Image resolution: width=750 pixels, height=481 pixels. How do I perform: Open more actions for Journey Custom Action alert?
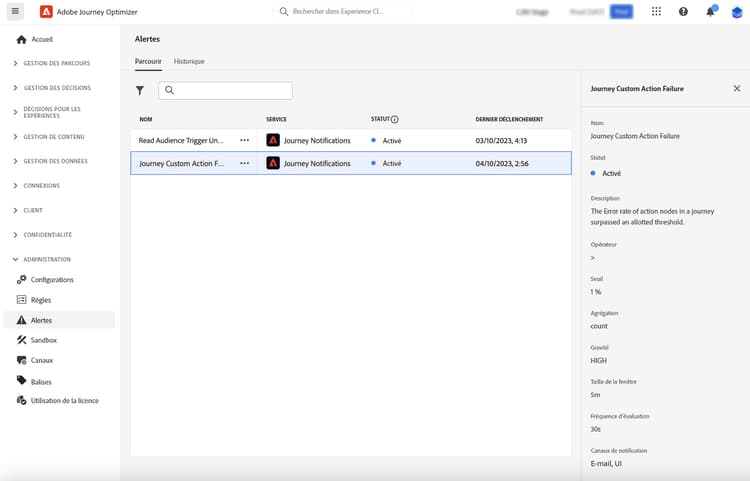[244, 163]
